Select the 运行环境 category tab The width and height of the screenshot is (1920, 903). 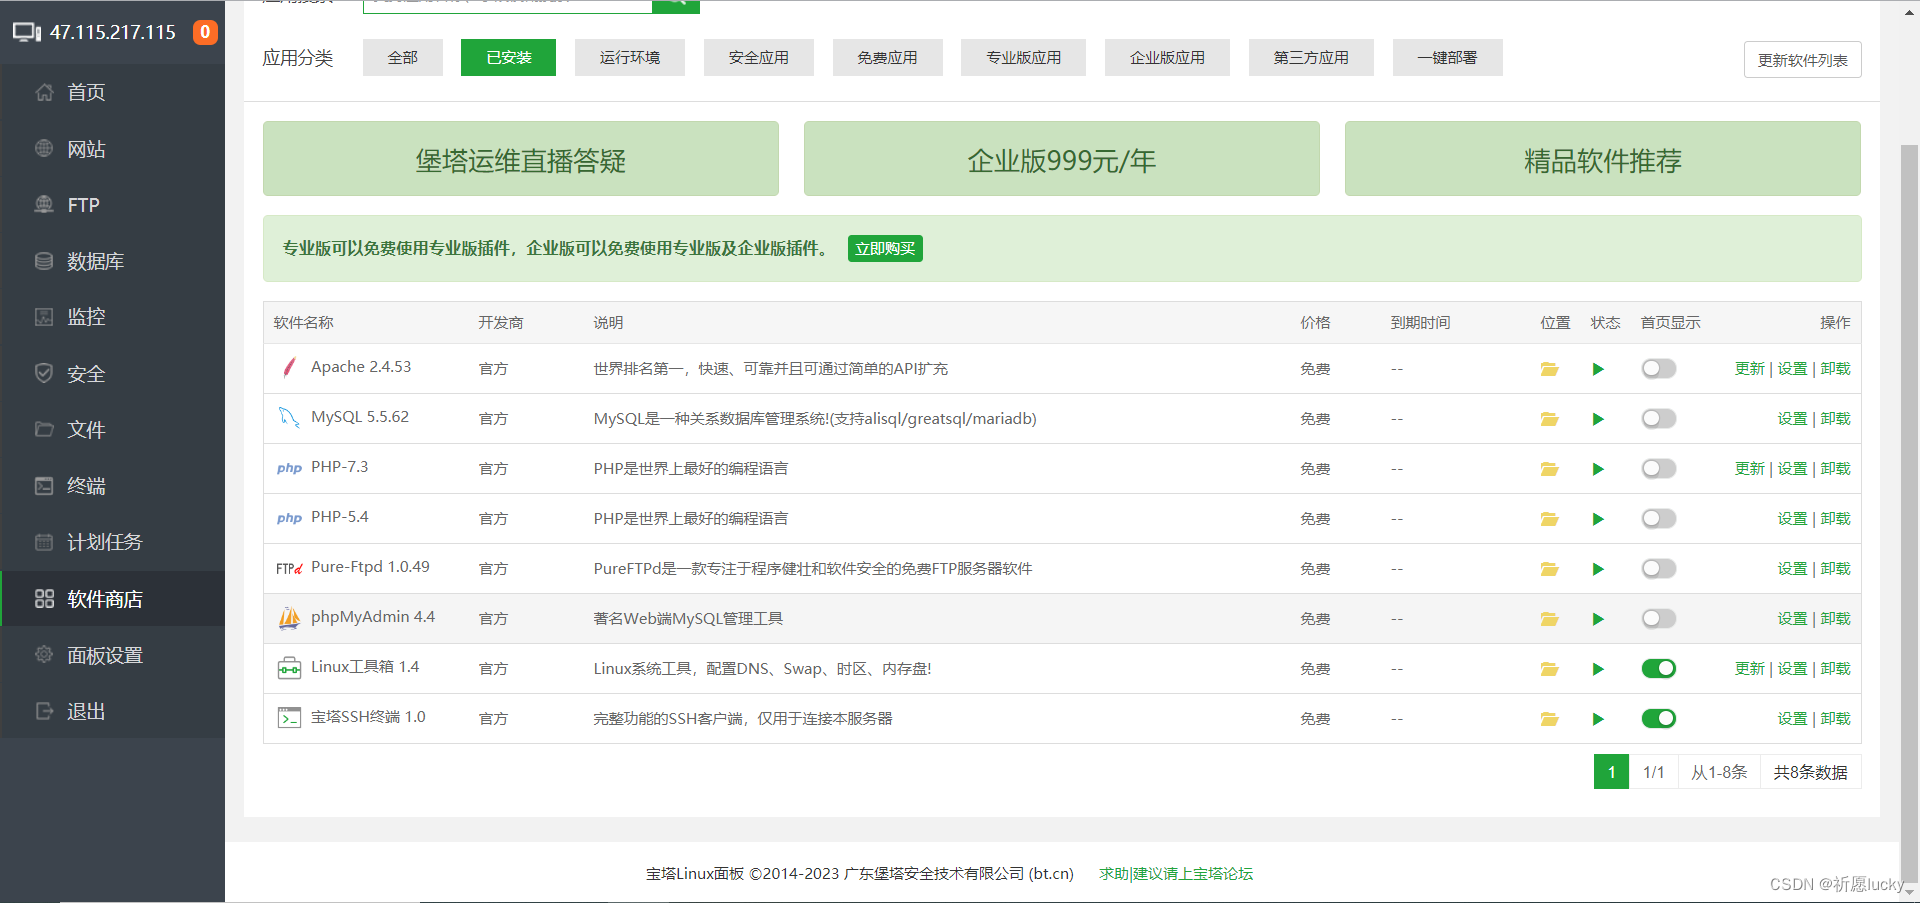click(x=630, y=58)
